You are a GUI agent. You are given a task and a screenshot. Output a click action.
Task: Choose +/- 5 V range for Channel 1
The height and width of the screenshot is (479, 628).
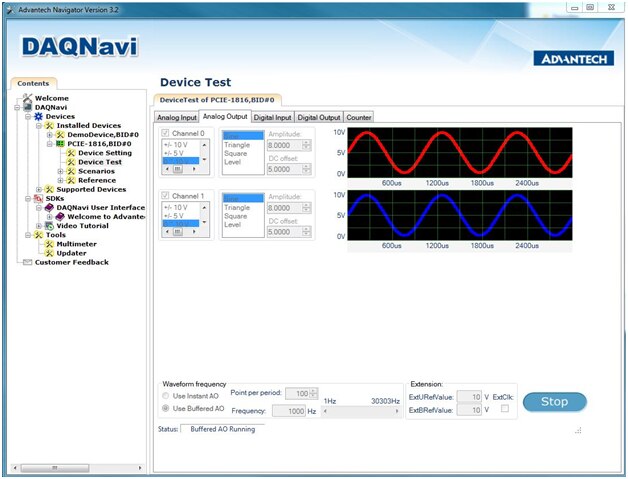pyautogui.click(x=174, y=215)
